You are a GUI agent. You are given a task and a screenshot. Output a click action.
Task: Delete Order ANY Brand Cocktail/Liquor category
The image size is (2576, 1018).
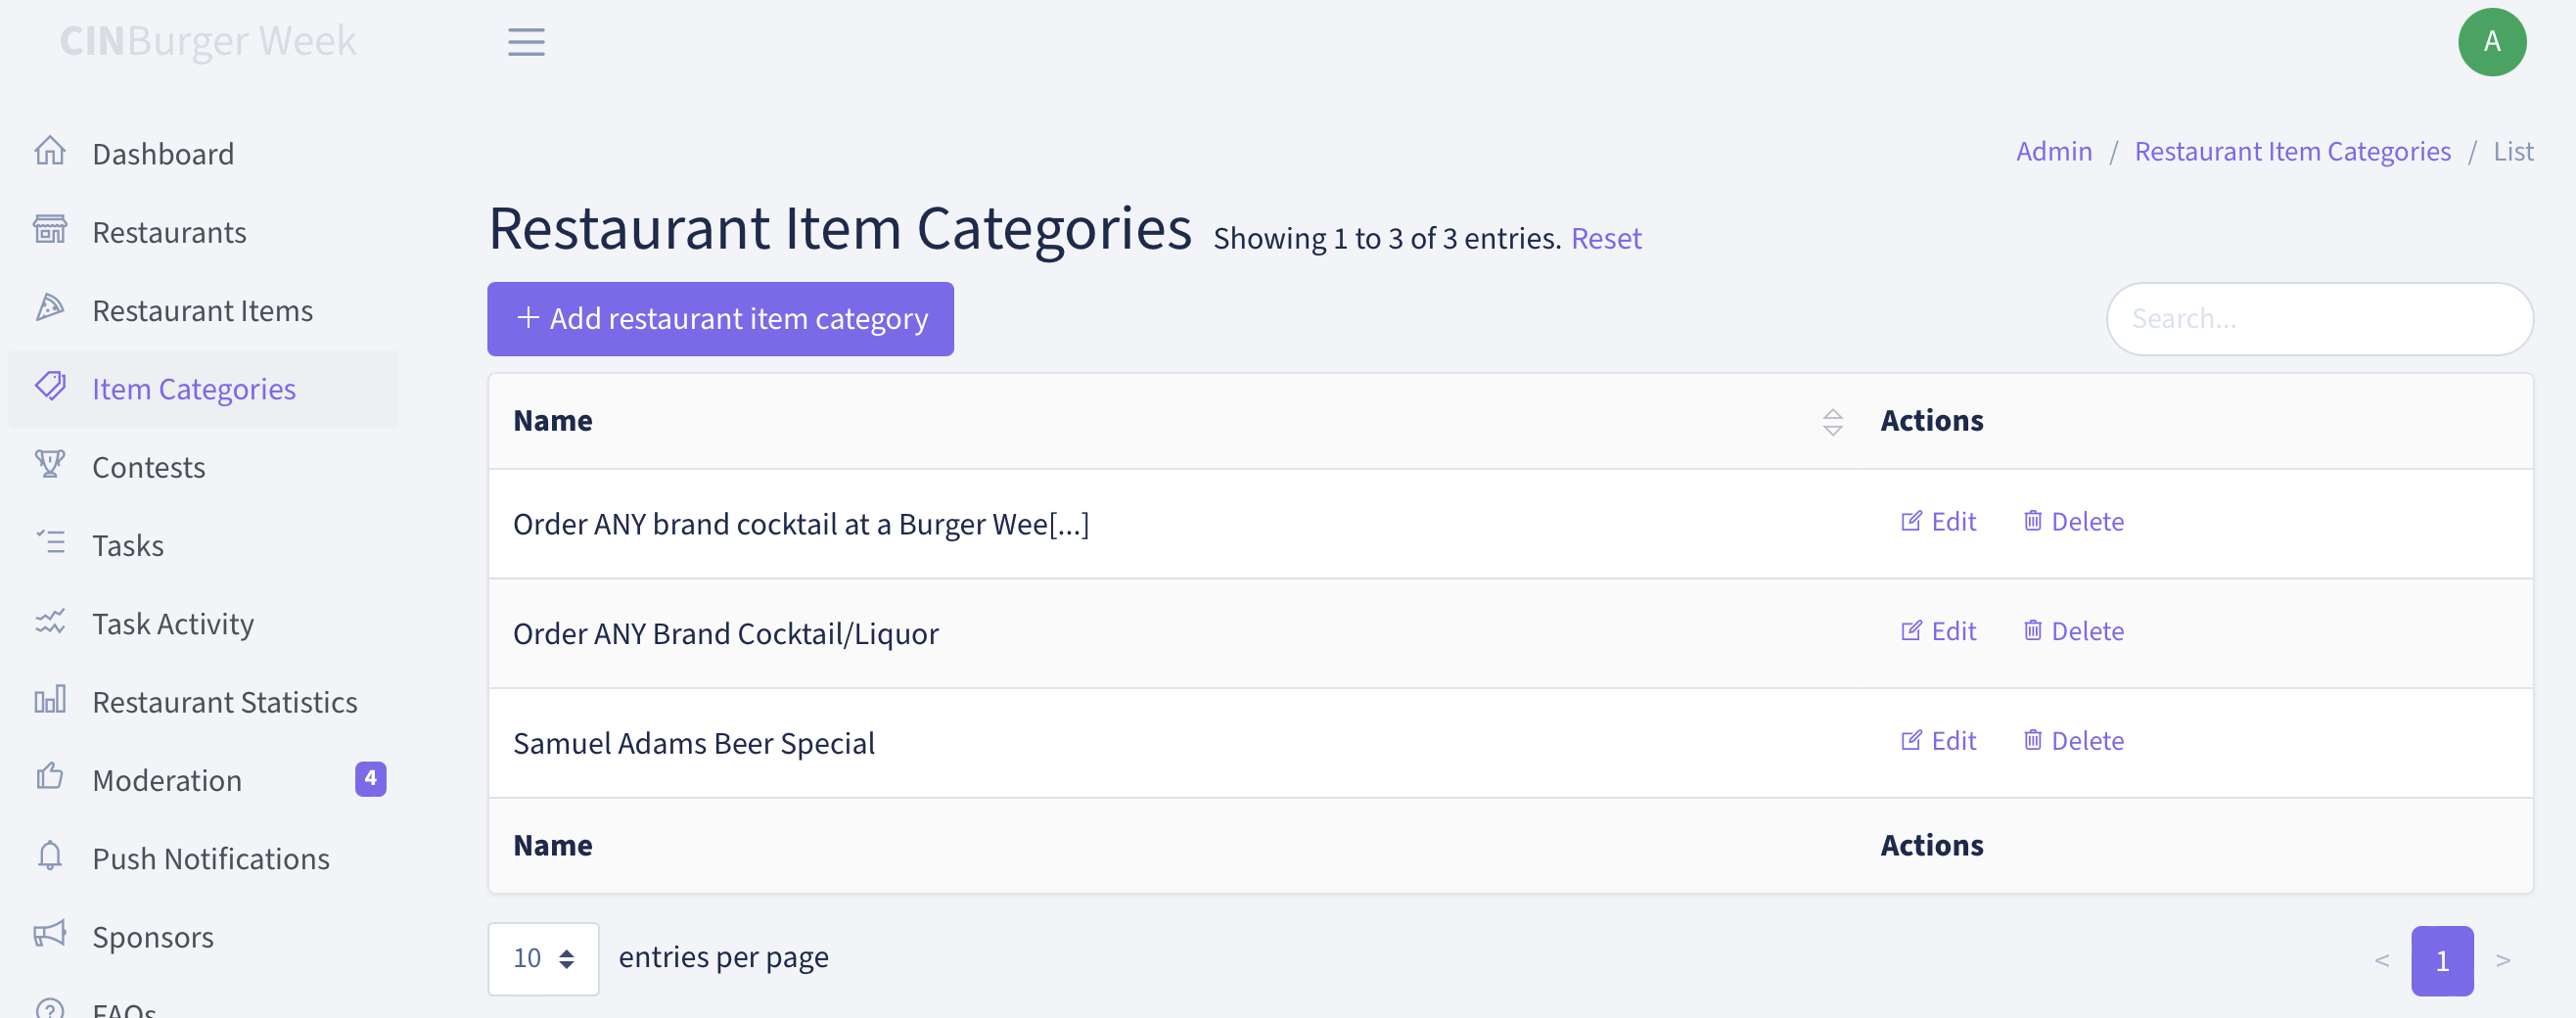[2073, 631]
